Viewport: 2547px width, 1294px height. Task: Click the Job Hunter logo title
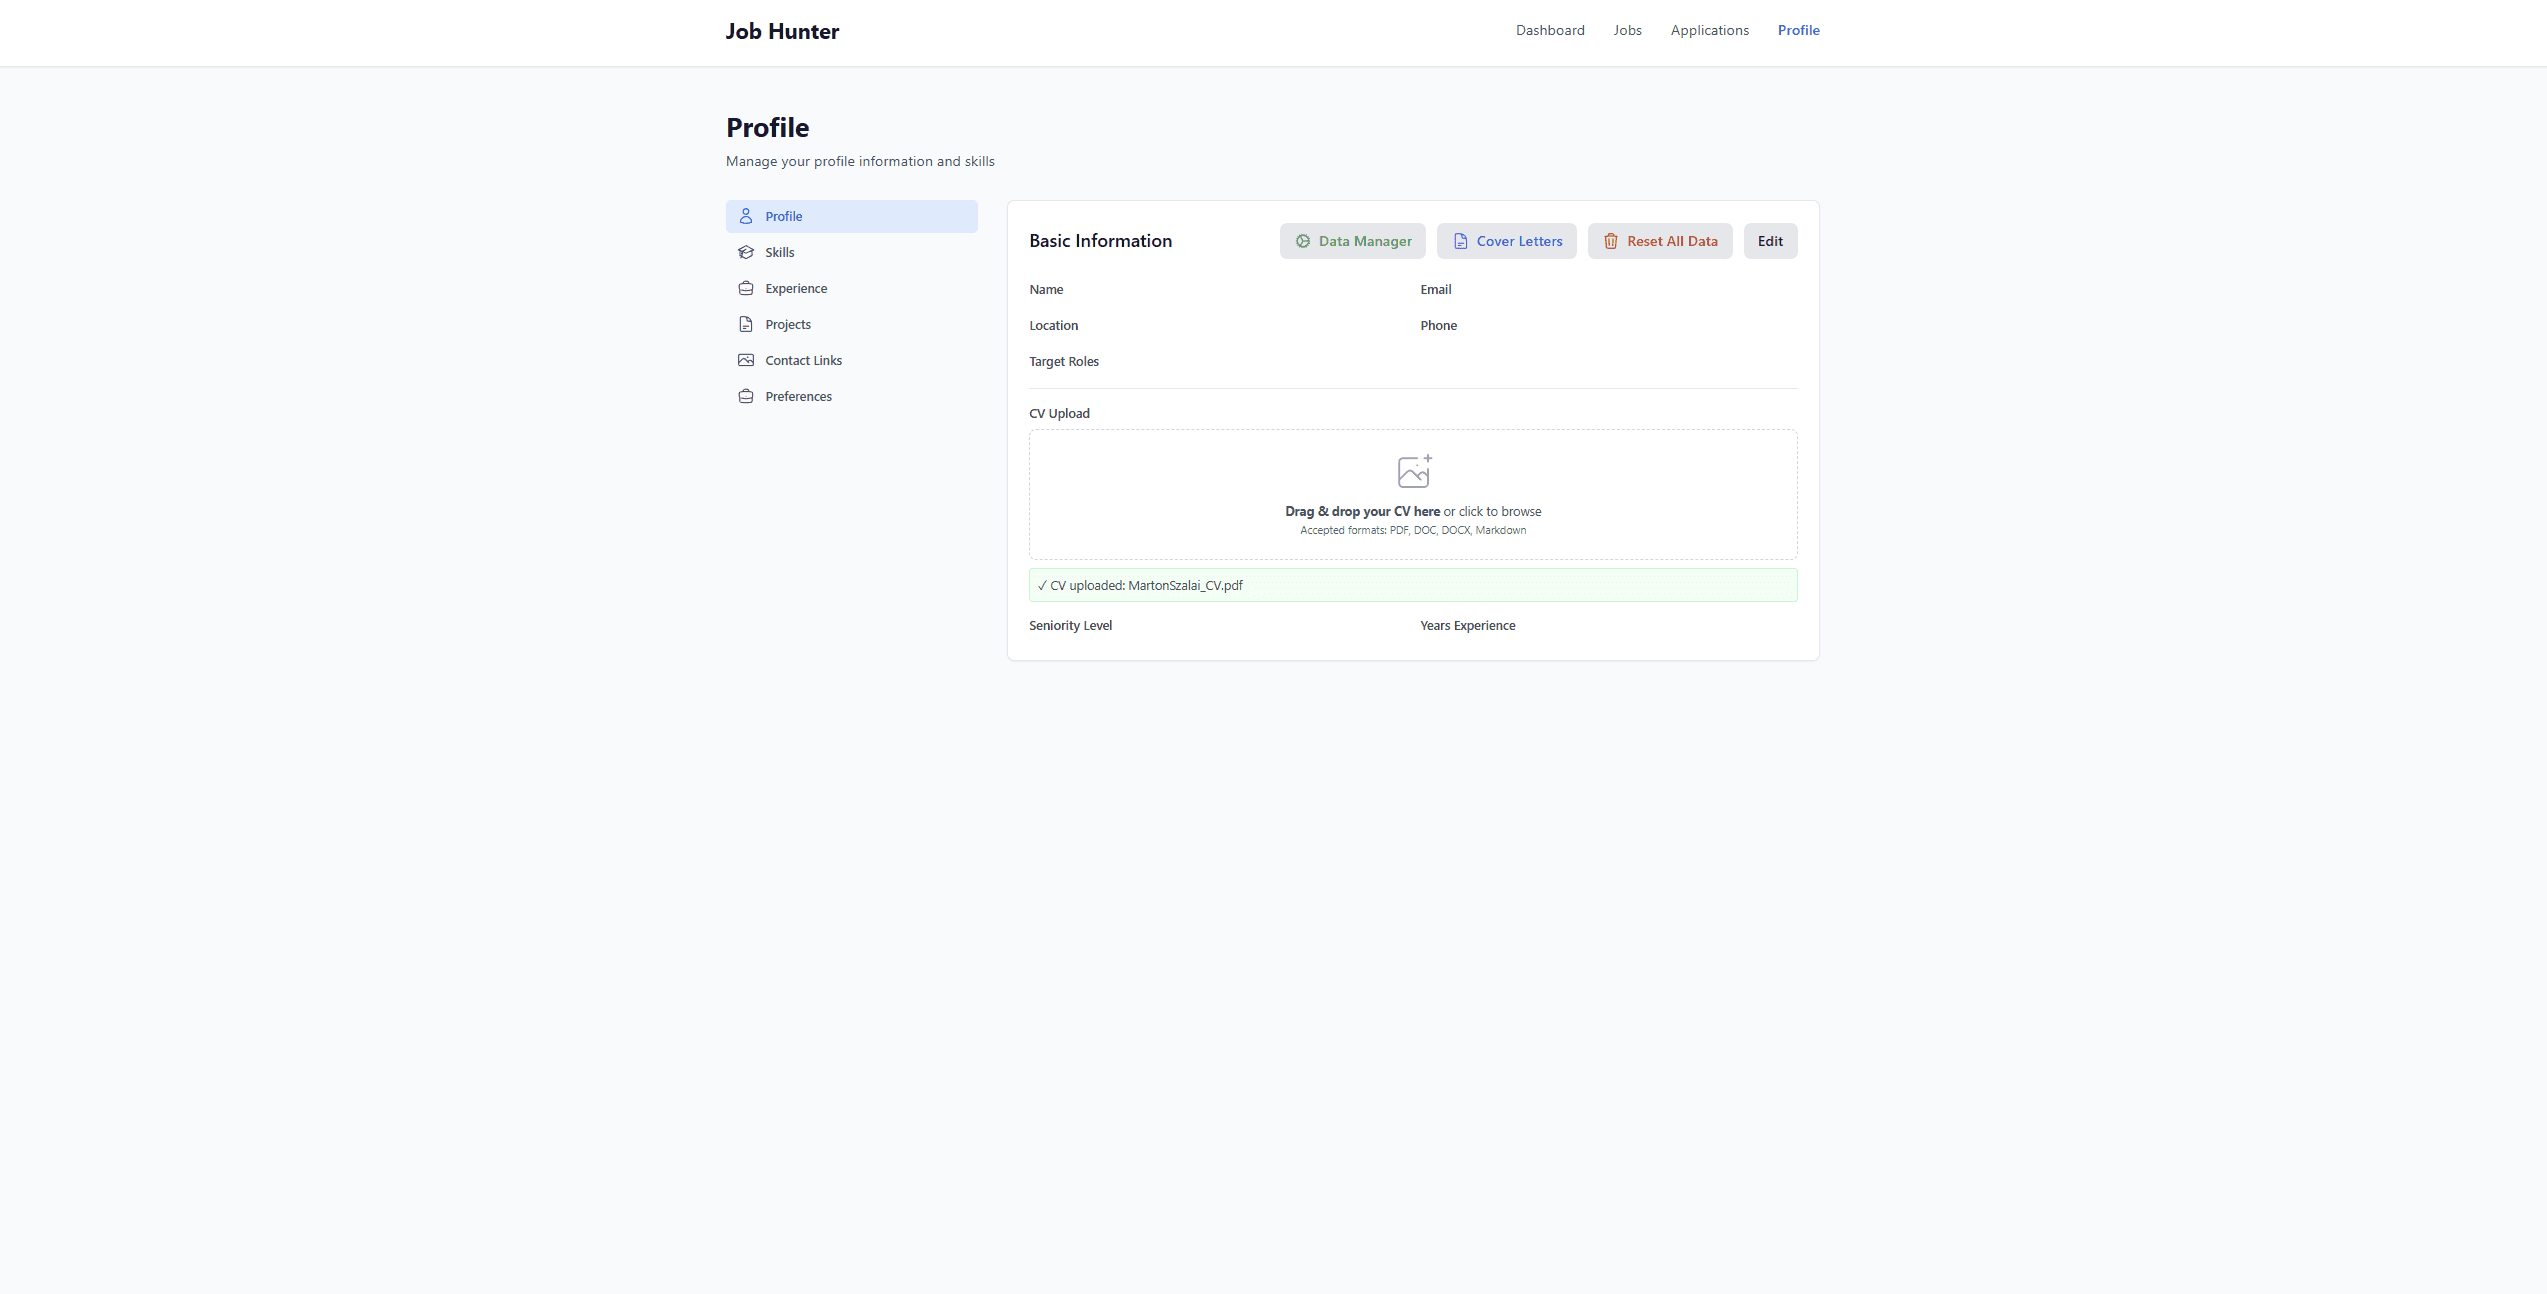point(782,31)
